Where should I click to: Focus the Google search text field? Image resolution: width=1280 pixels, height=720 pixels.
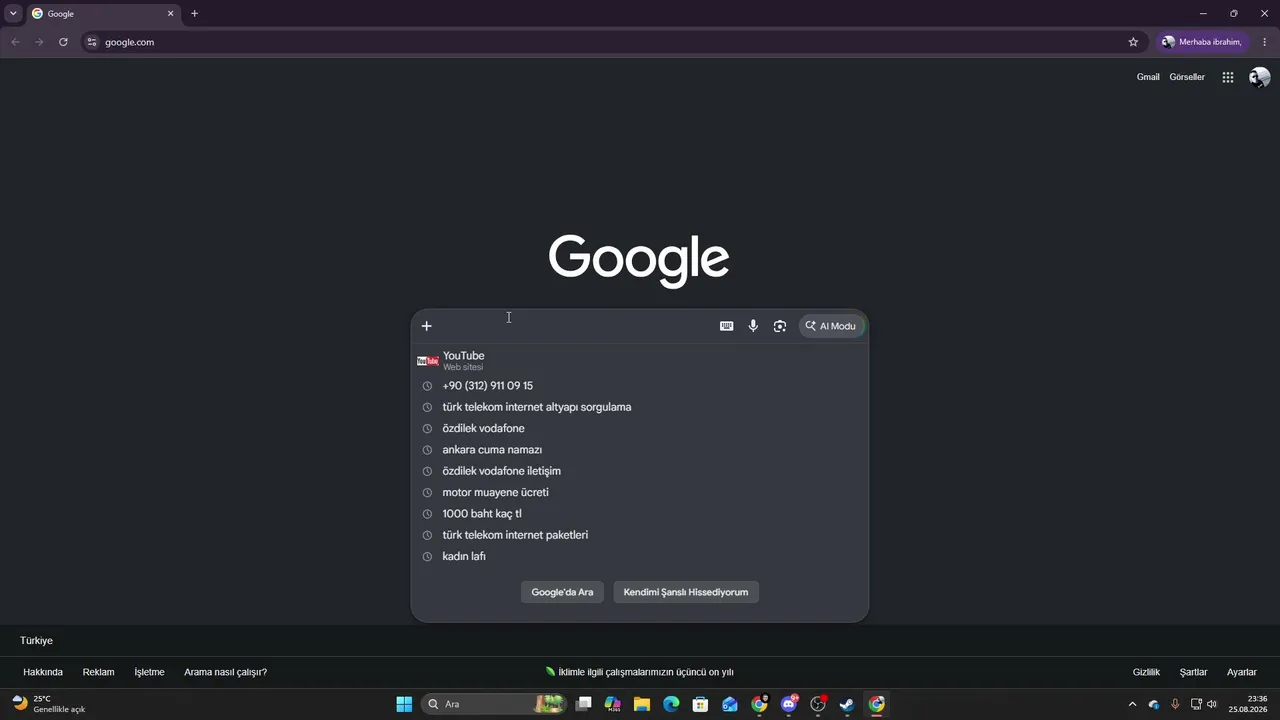point(575,326)
